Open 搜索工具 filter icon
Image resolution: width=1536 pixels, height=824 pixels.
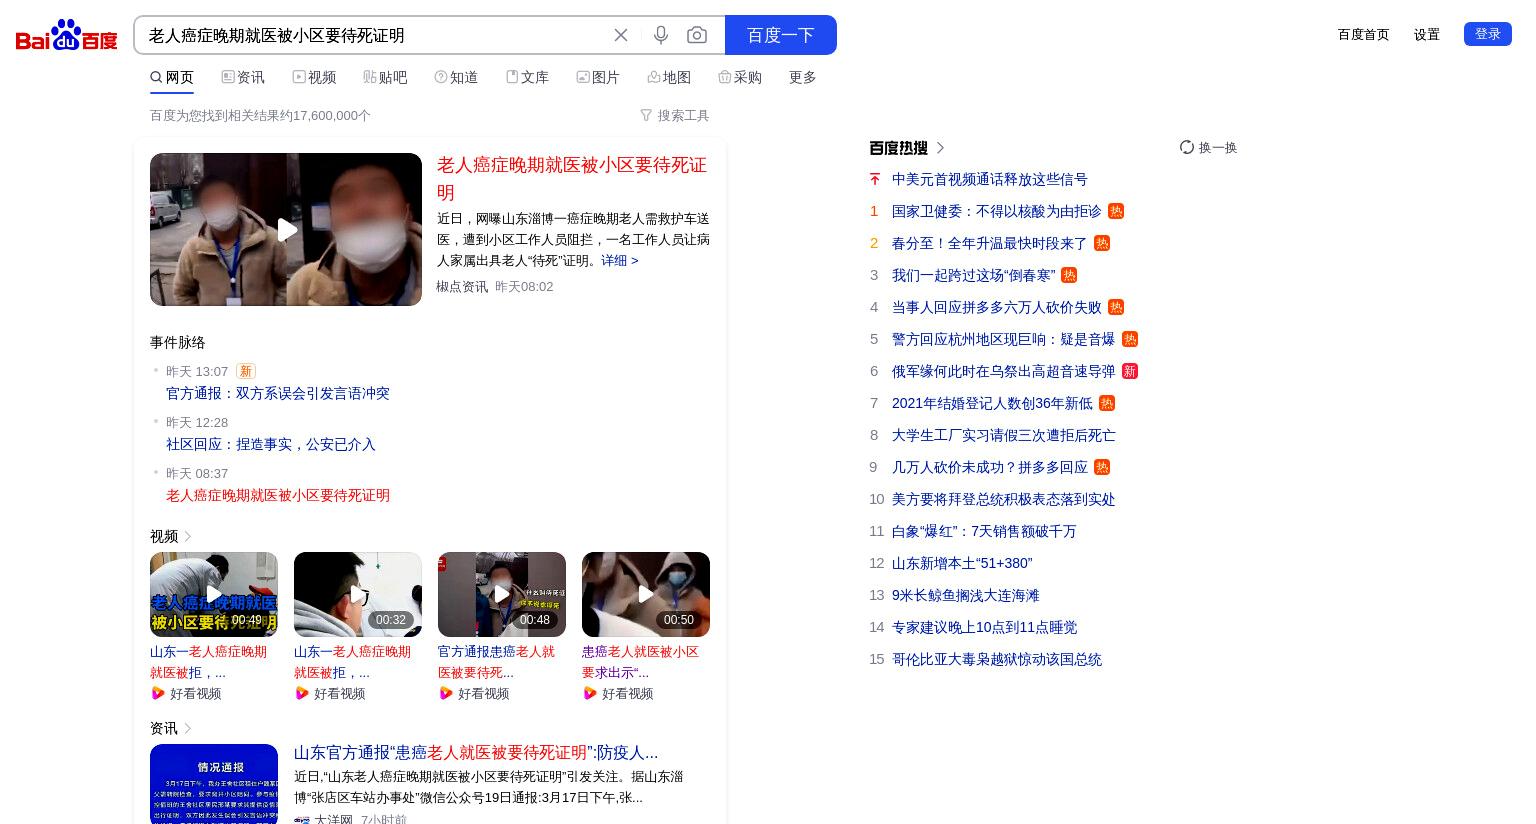tap(646, 116)
